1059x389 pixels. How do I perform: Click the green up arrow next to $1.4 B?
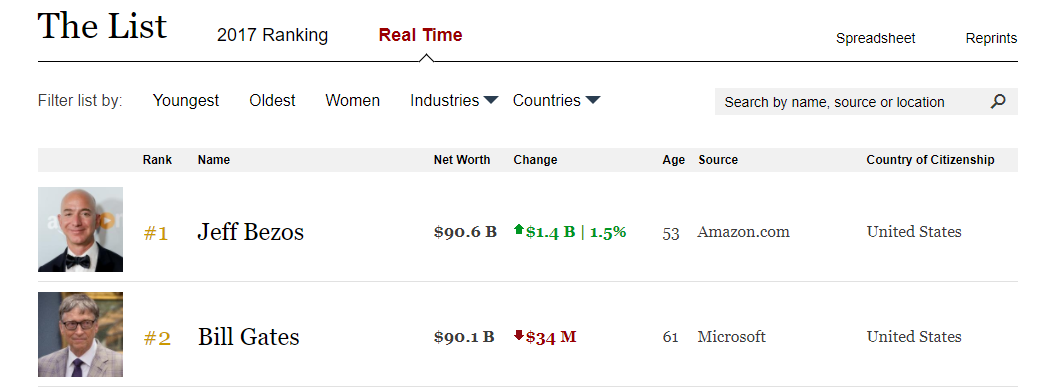(519, 230)
